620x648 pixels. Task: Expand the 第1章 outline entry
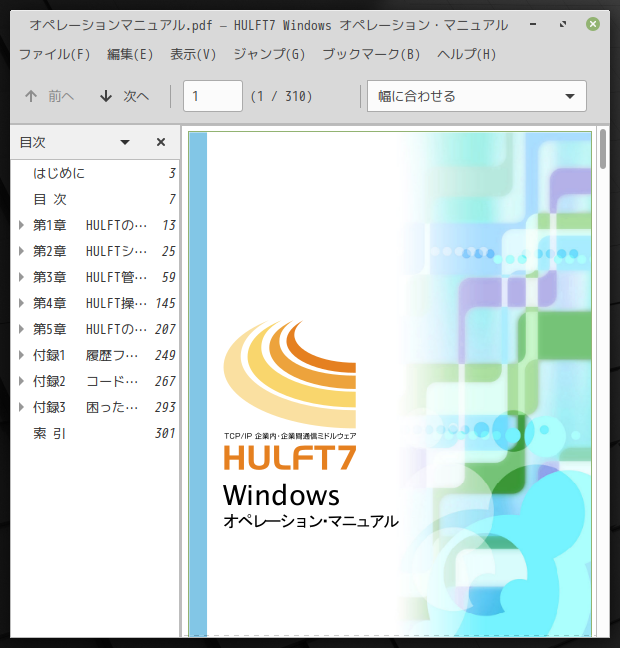point(21,225)
